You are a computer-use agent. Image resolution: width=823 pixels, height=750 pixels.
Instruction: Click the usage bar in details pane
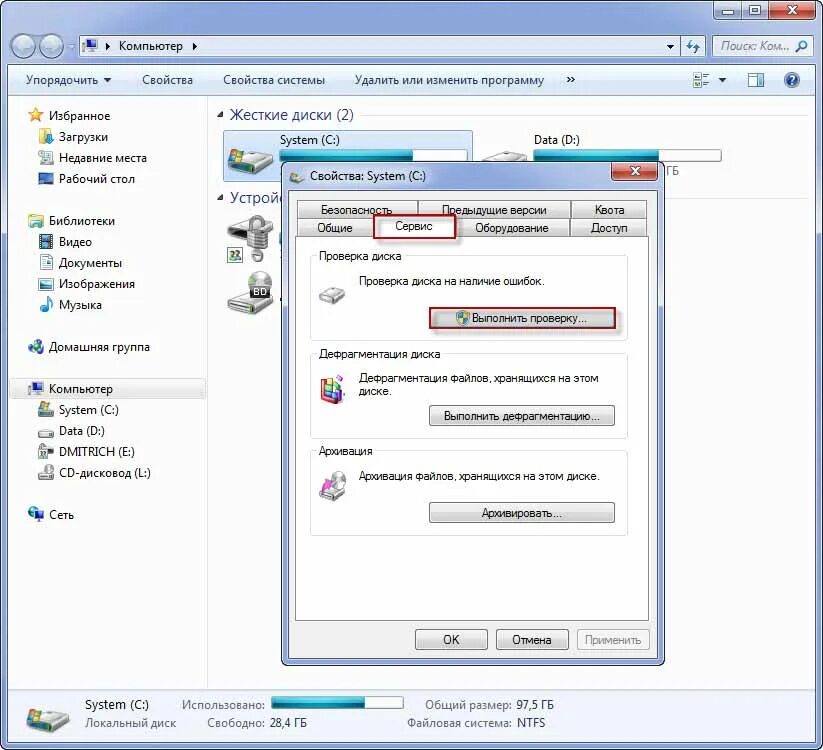click(337, 703)
